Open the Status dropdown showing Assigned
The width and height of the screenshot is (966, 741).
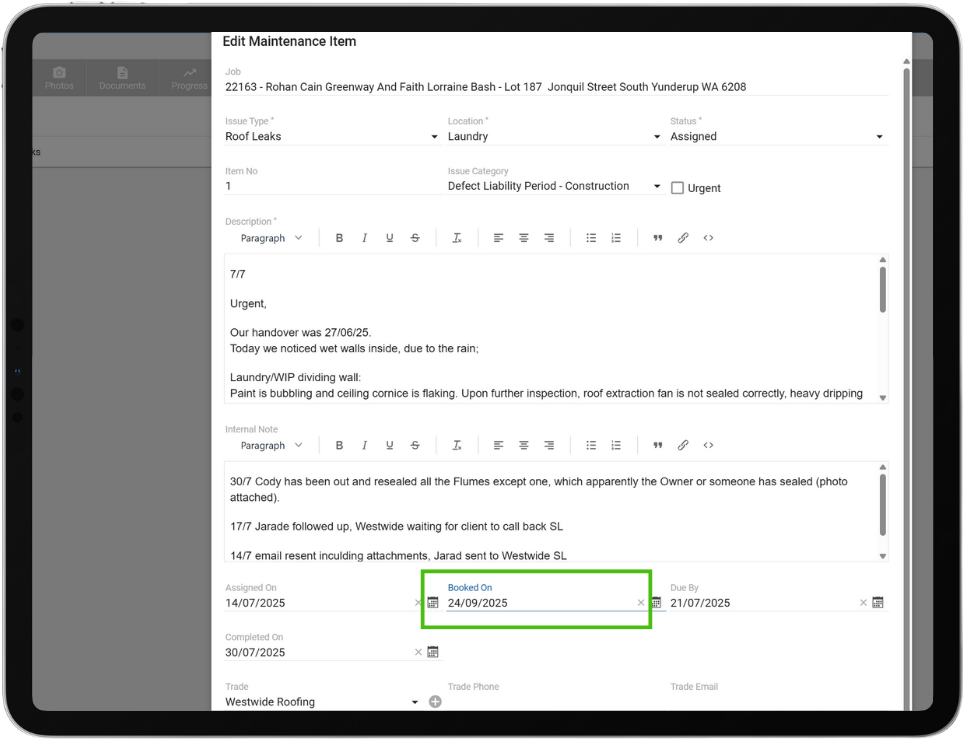click(x=778, y=137)
